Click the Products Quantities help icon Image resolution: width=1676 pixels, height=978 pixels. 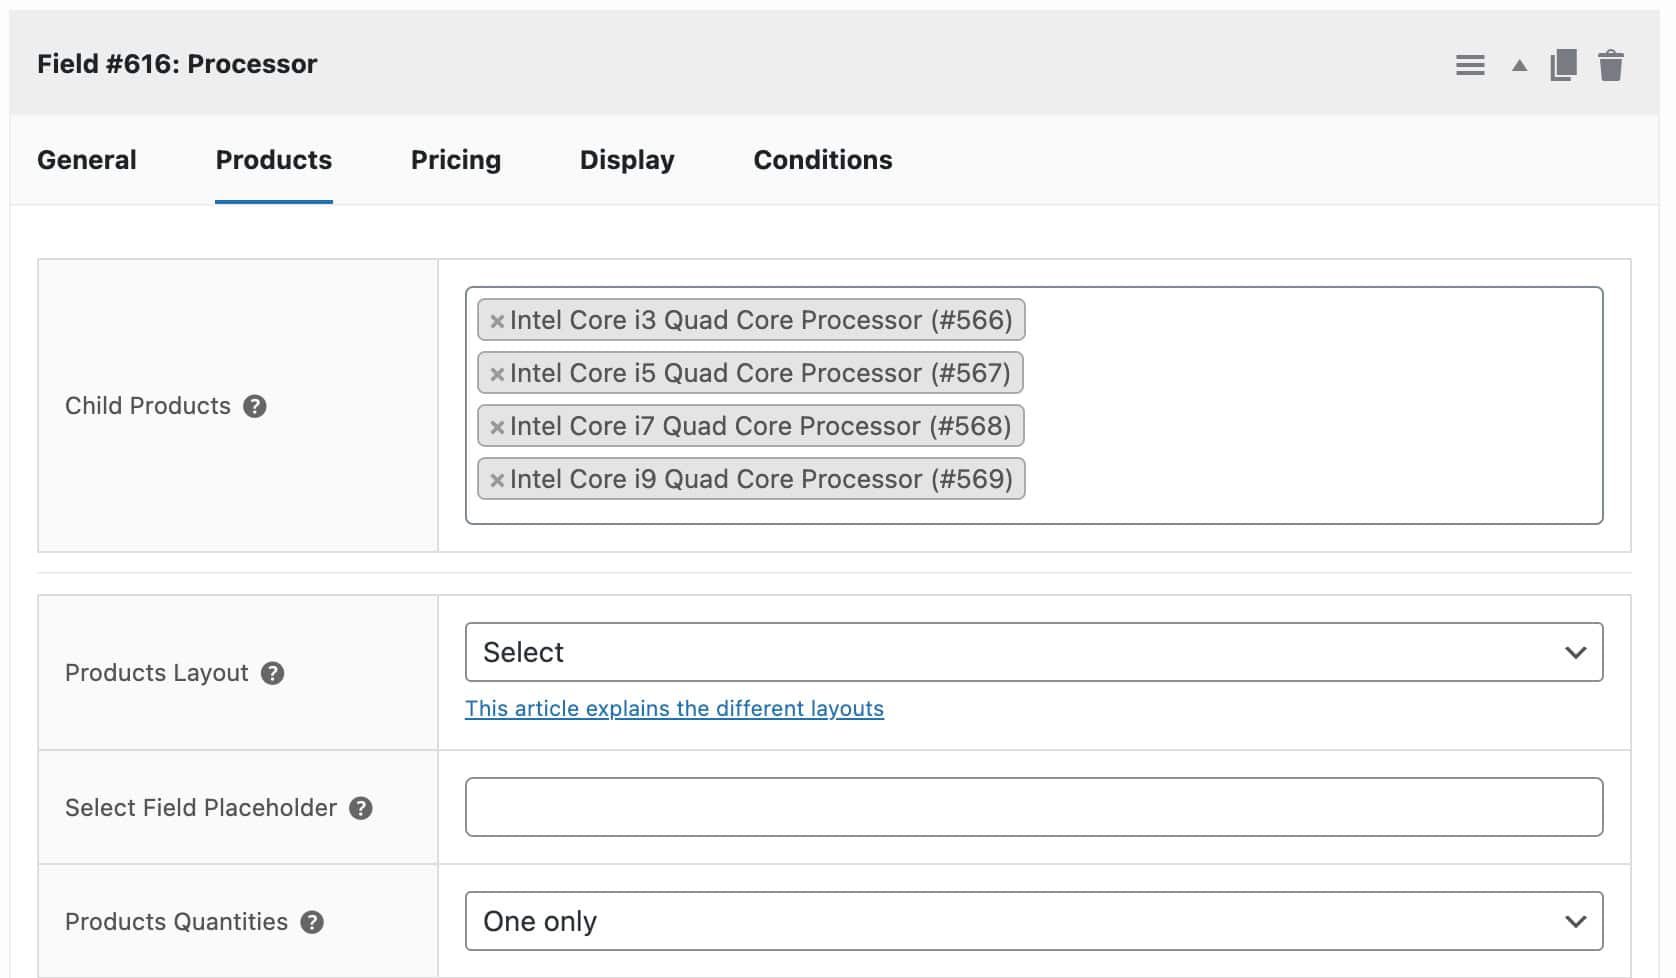[x=311, y=922]
